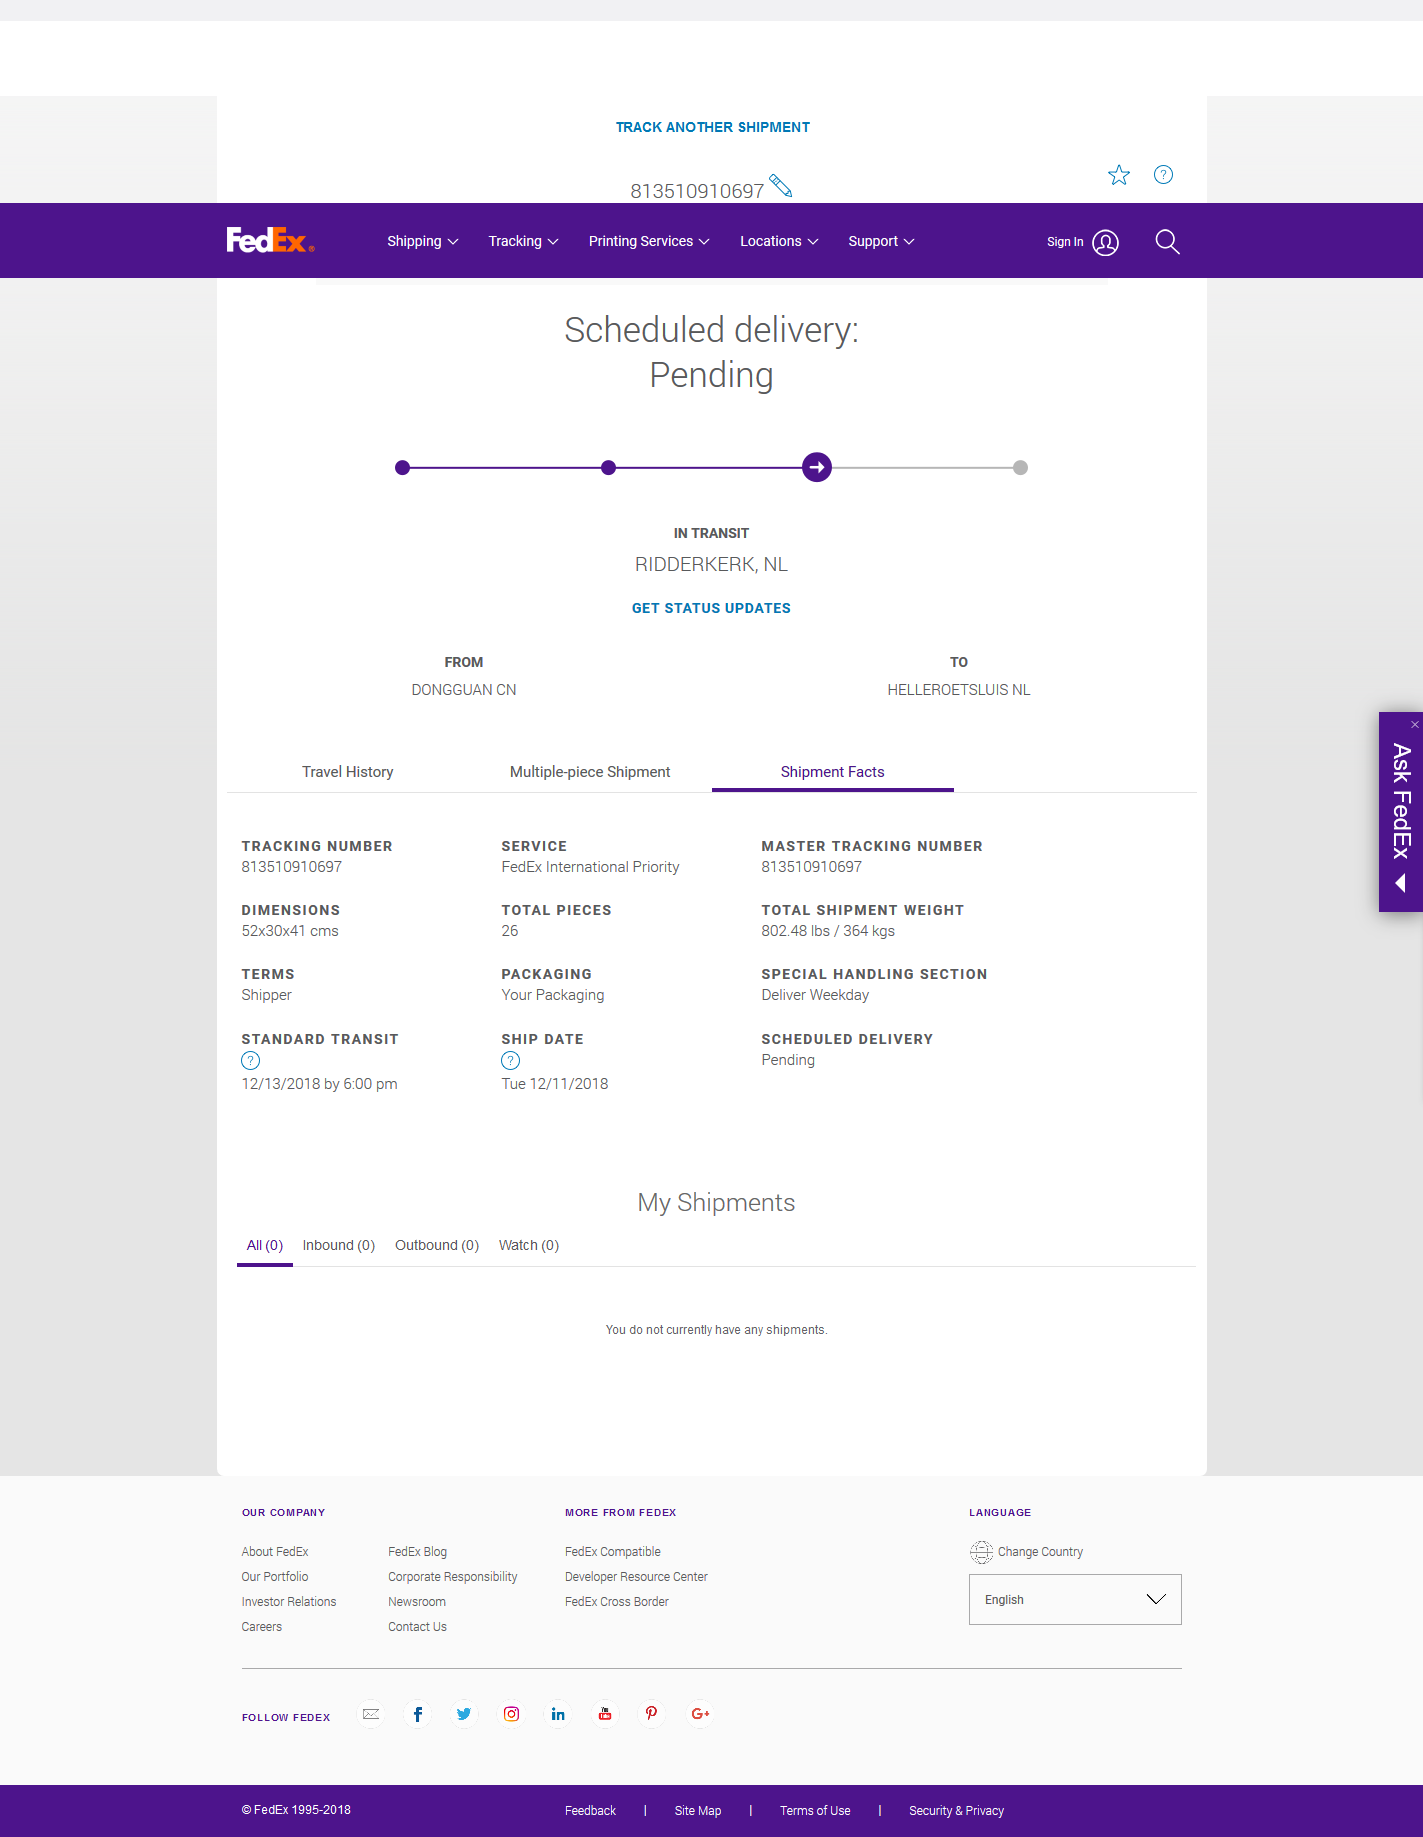The width and height of the screenshot is (1423, 1837).
Task: Click the RIDDERKERK, NL location text
Action: coord(711,565)
